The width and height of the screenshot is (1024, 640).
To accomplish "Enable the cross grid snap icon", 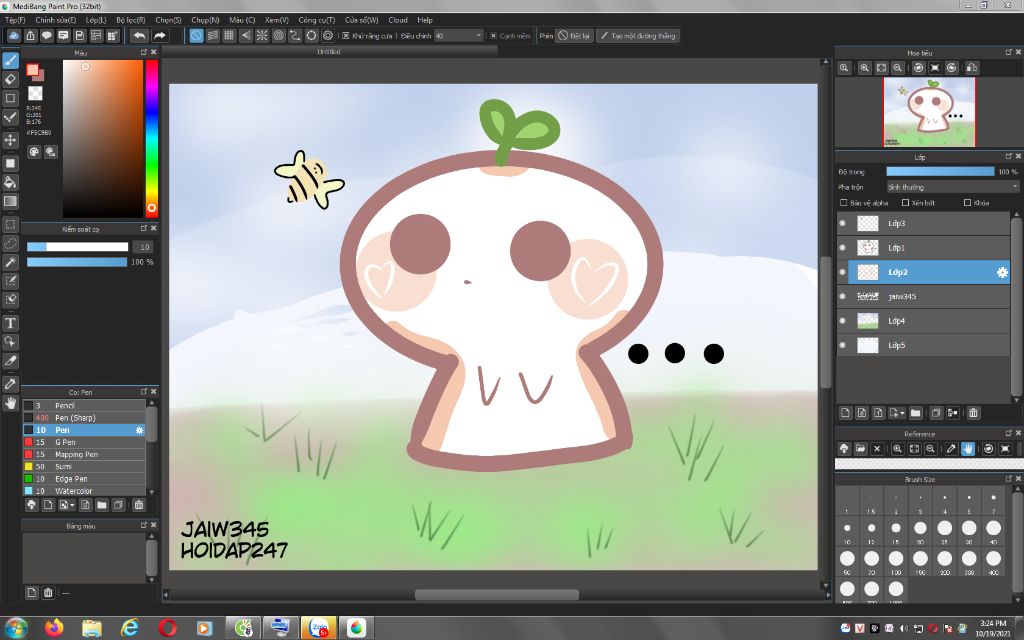I will [x=229, y=36].
